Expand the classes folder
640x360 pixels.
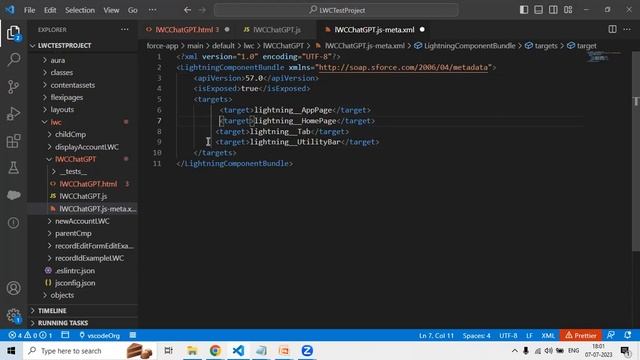pyautogui.click(x=62, y=72)
